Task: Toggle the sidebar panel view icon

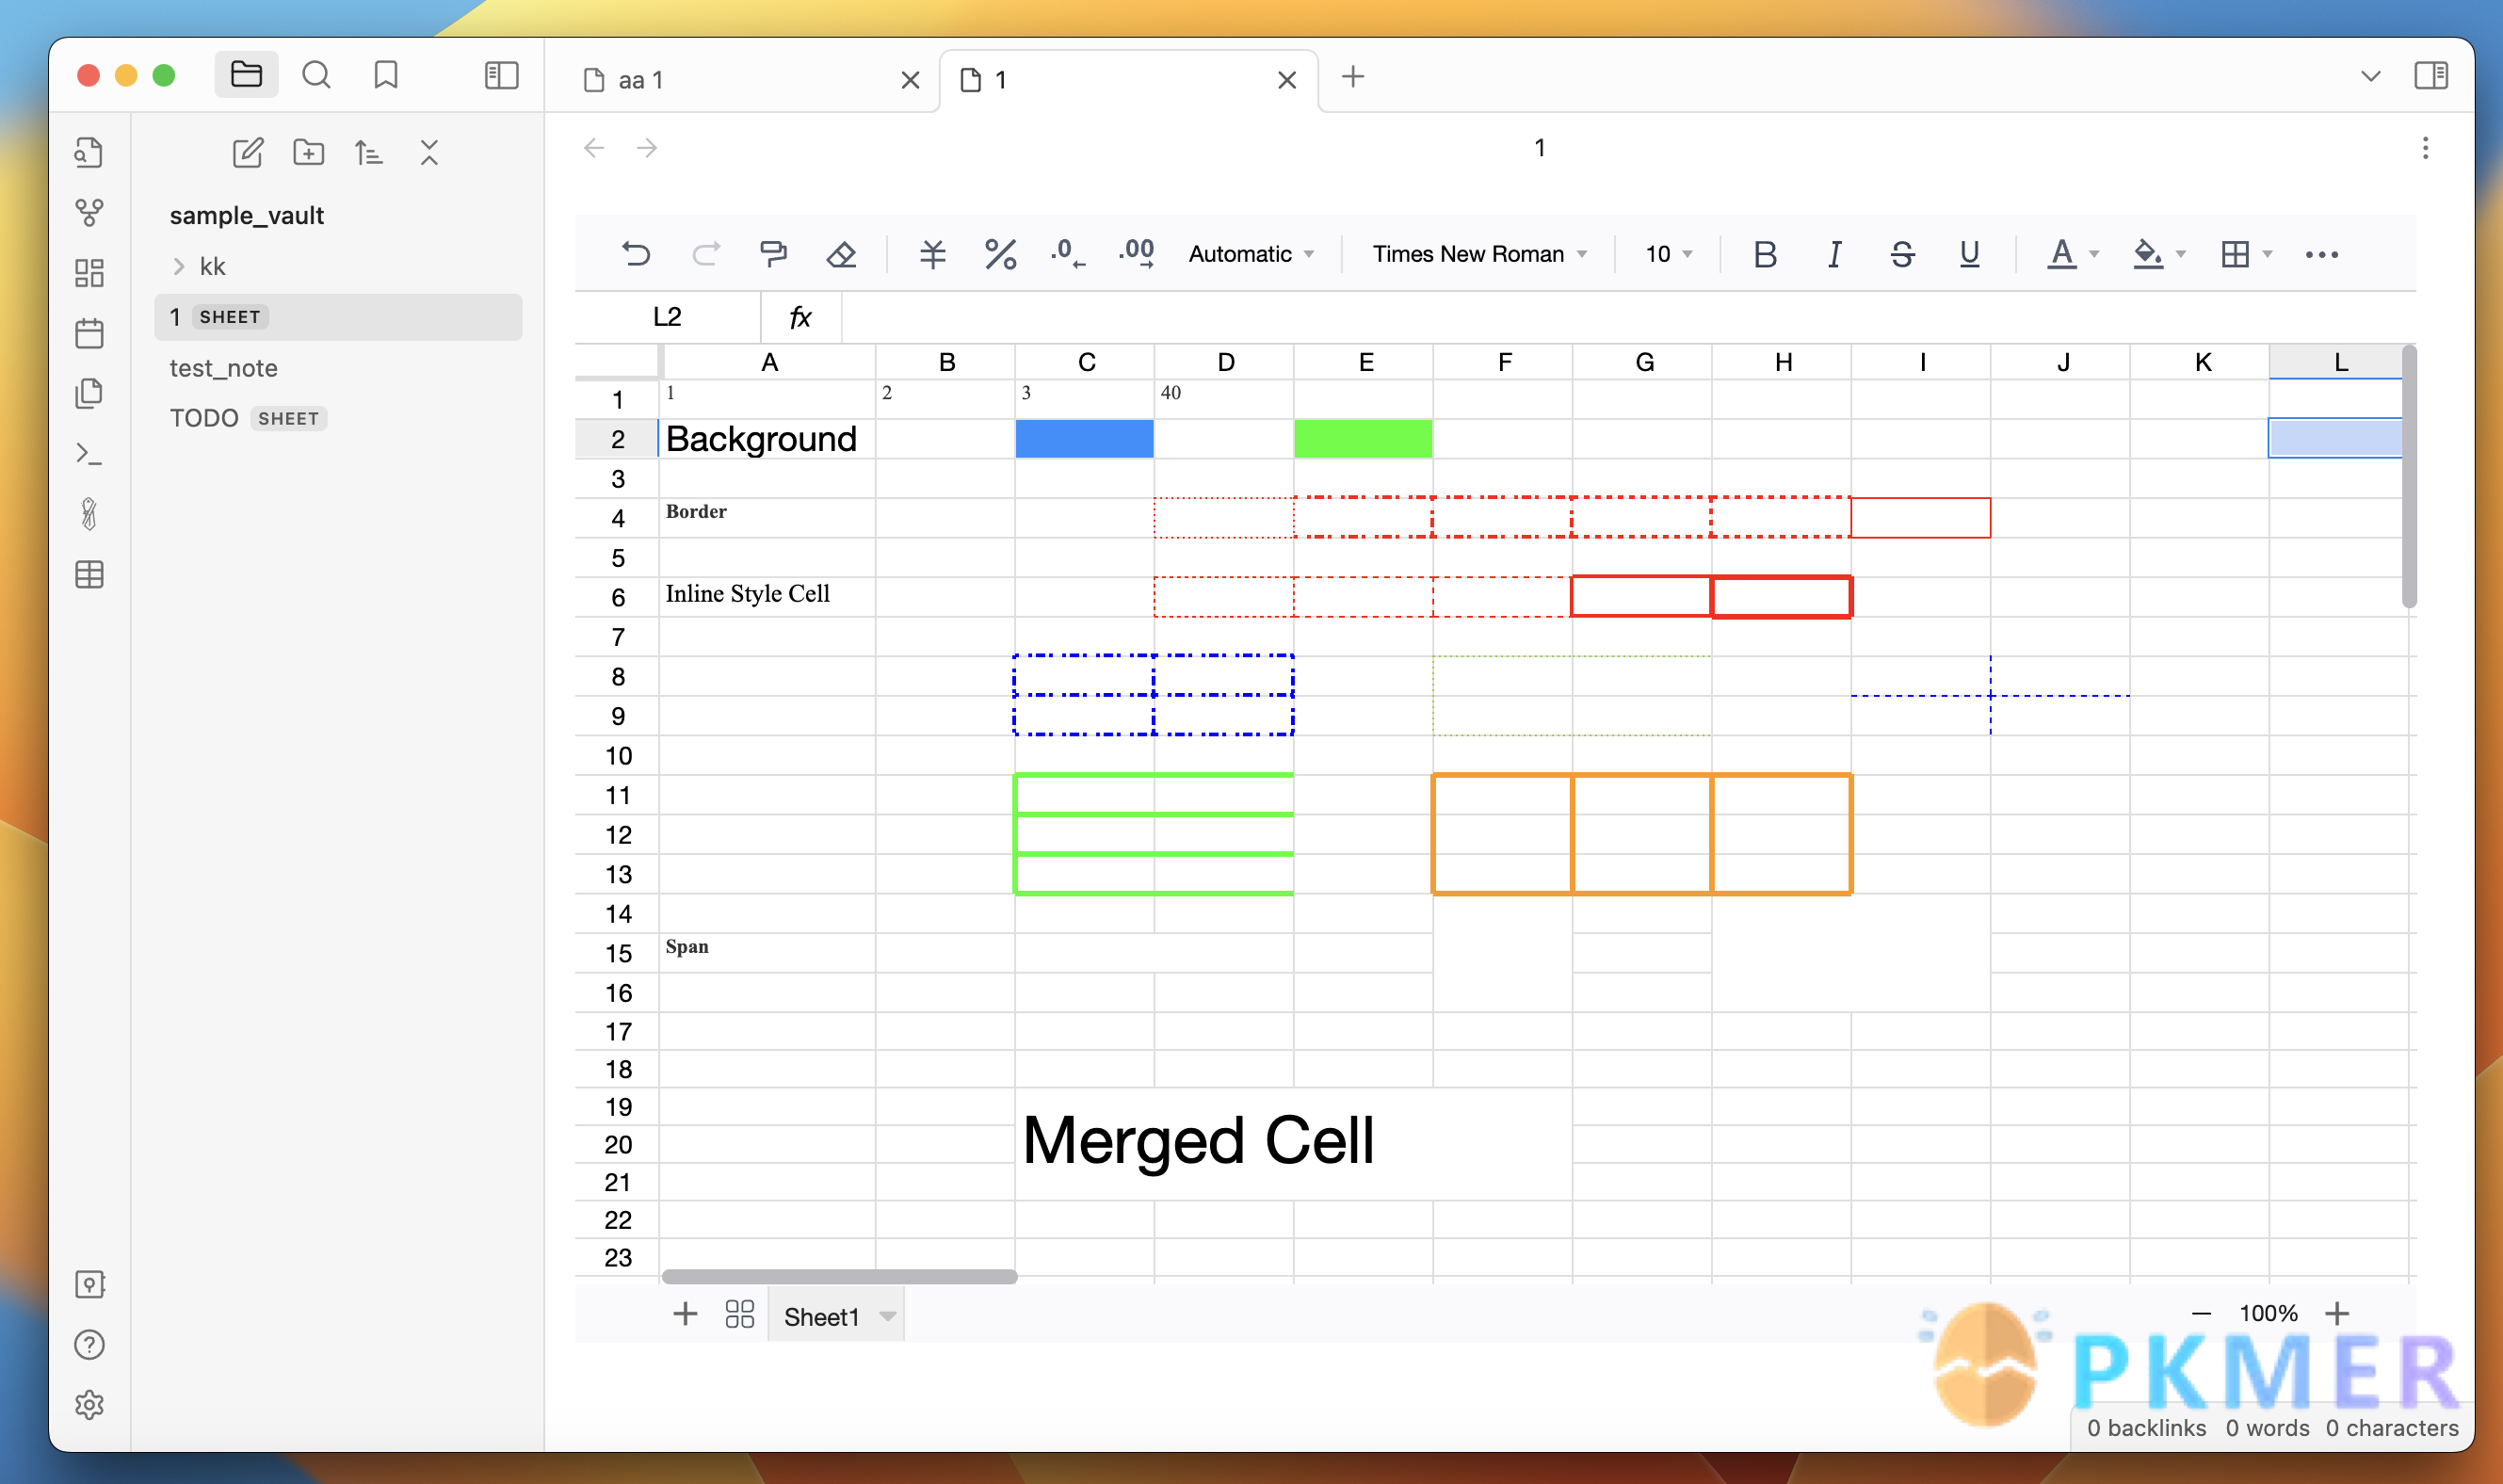Action: tap(502, 78)
